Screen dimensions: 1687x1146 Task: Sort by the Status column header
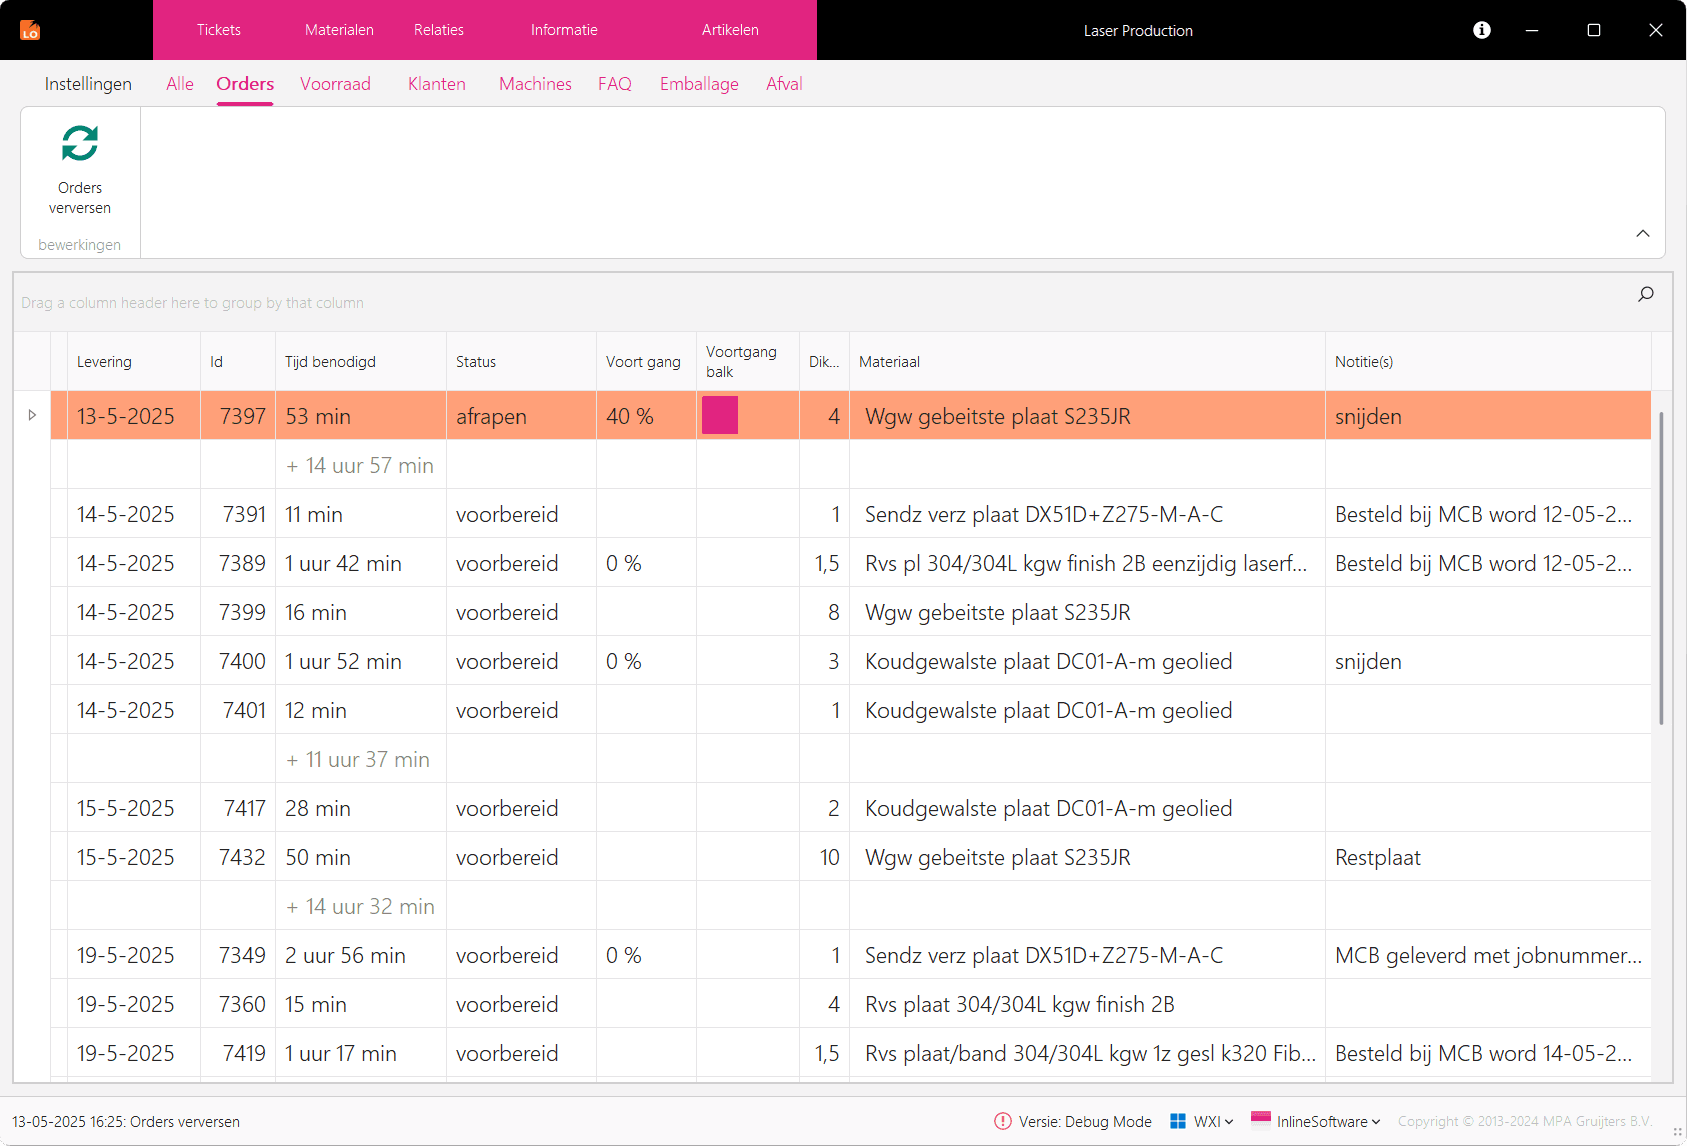pyautogui.click(x=521, y=361)
